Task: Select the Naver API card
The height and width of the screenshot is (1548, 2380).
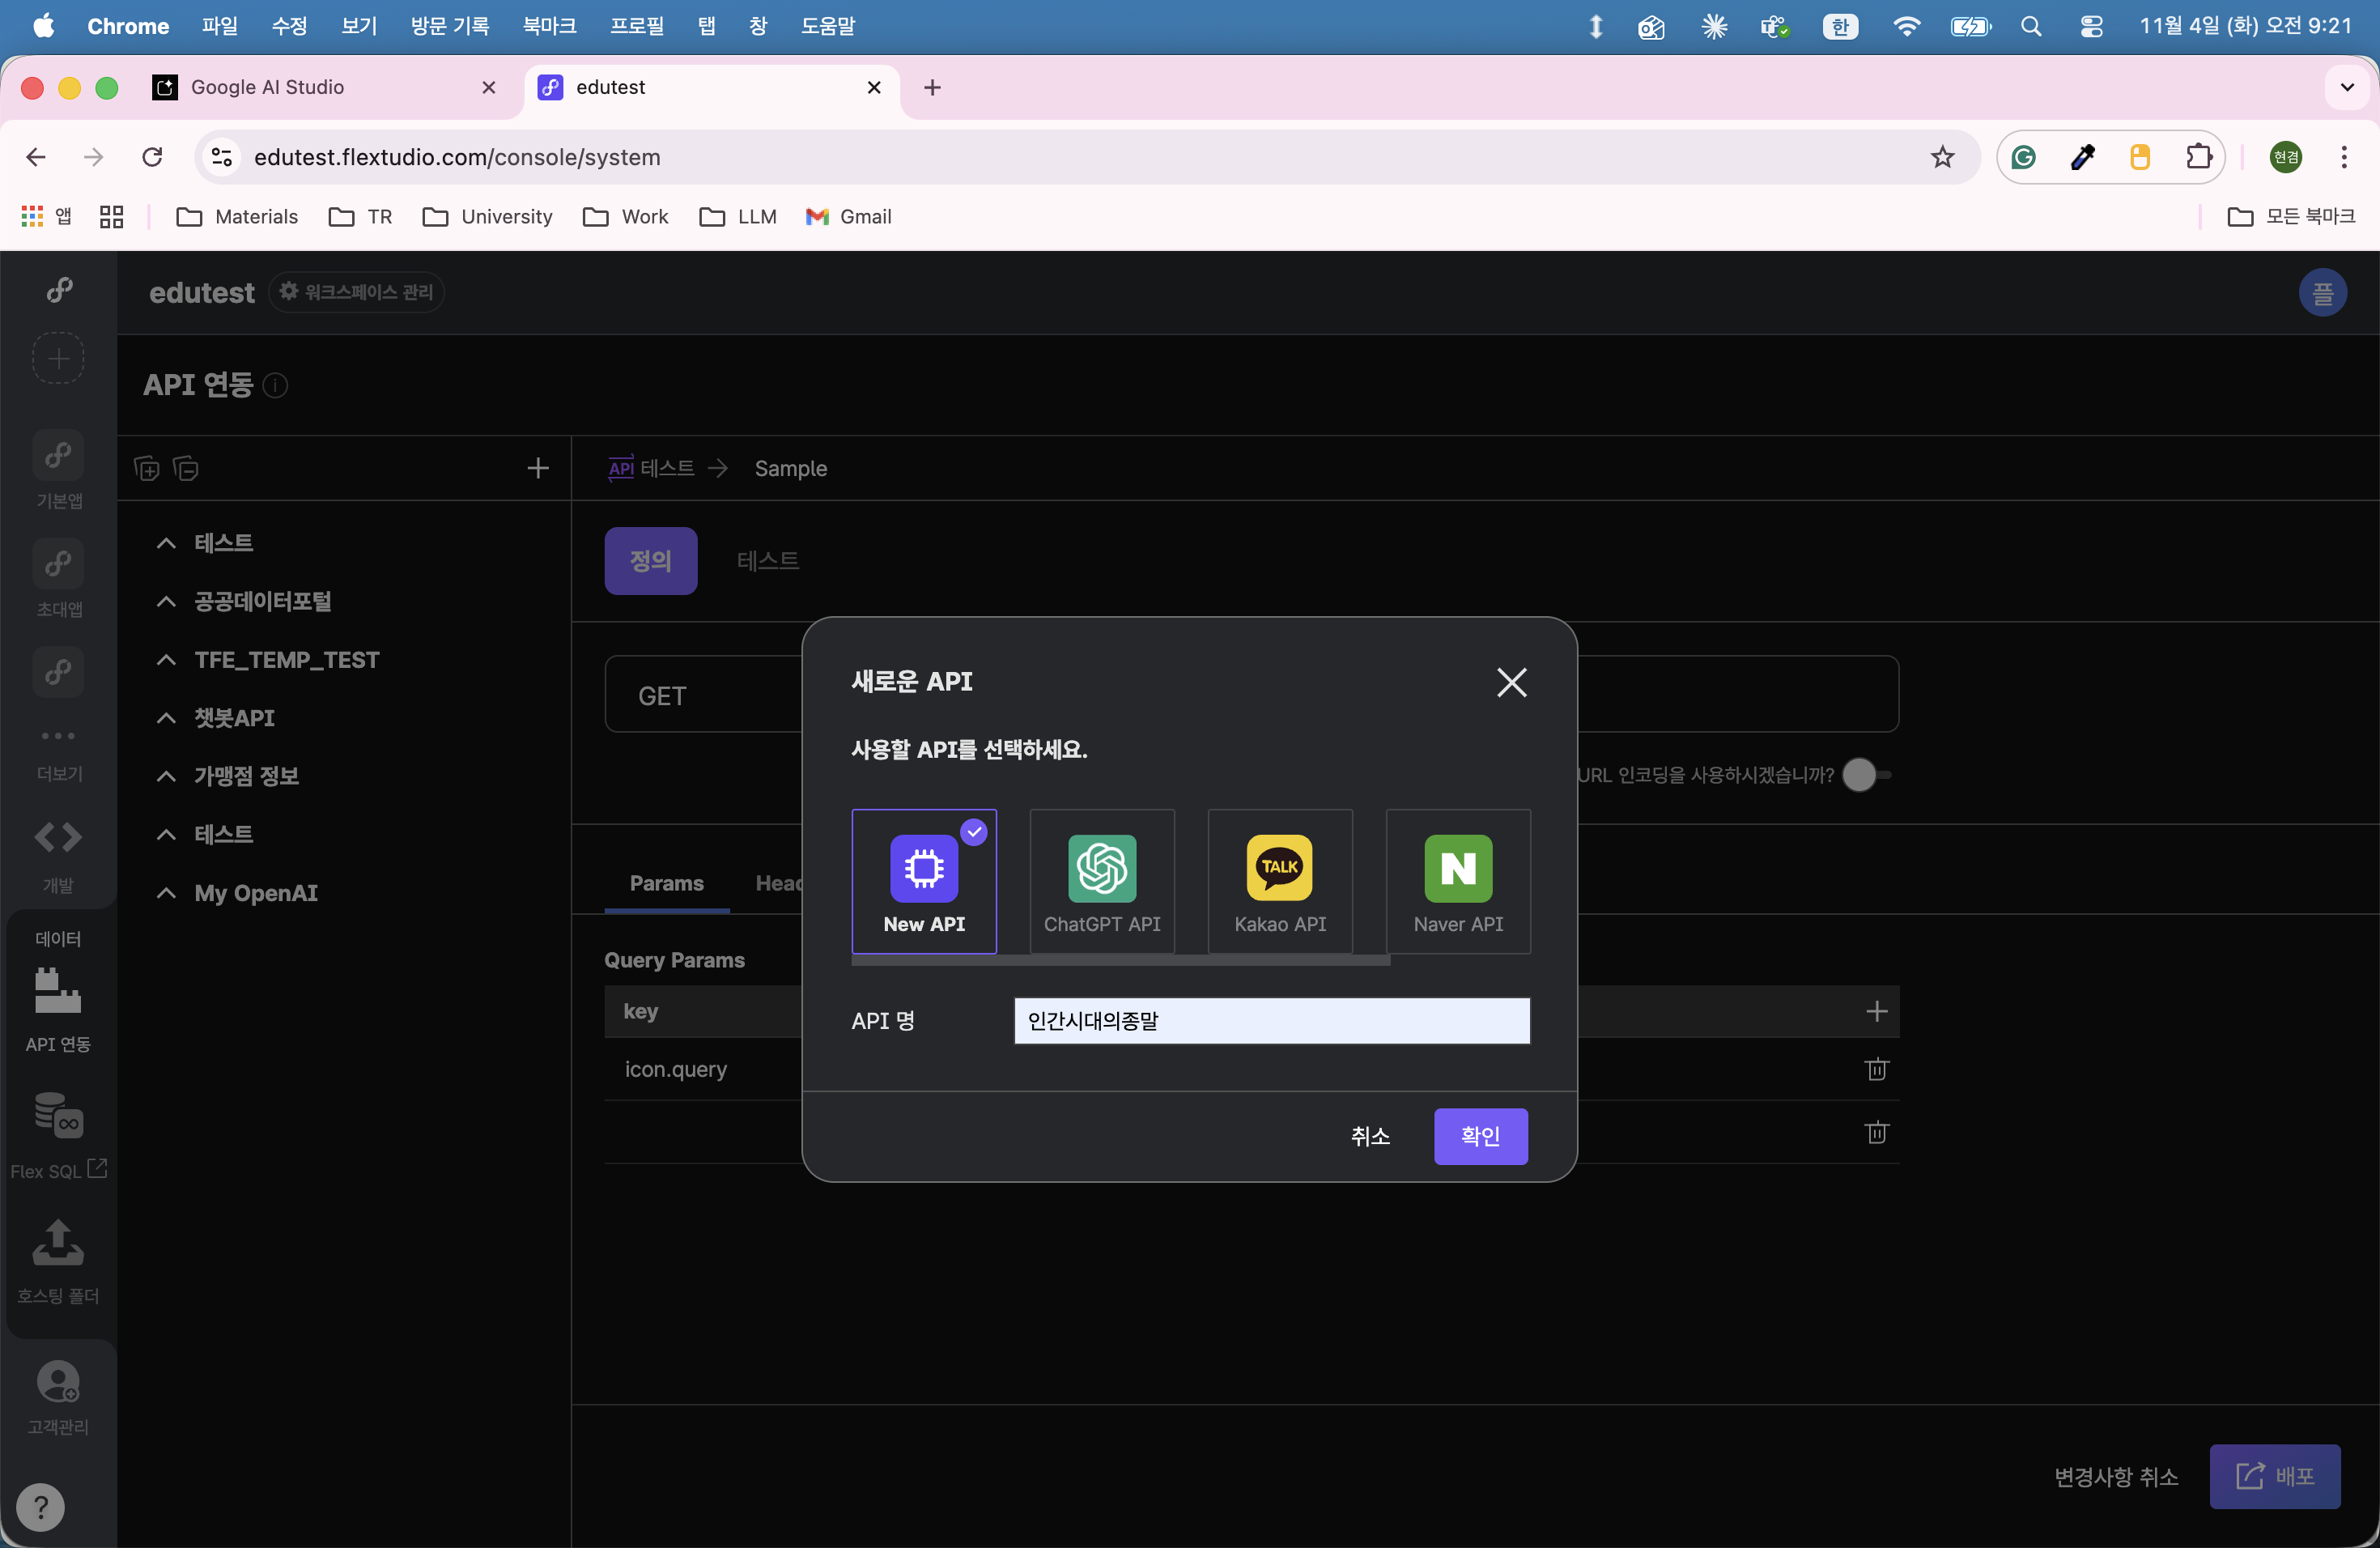Action: point(1458,881)
